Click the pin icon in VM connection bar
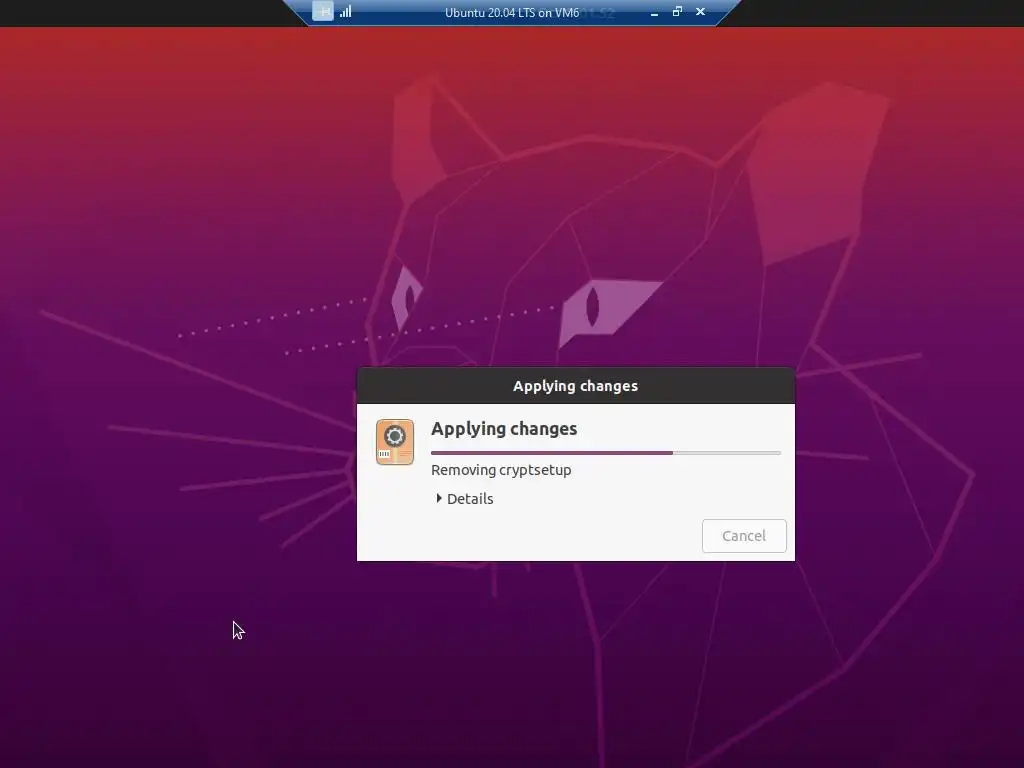Screen dimensions: 1024x768 323,11
